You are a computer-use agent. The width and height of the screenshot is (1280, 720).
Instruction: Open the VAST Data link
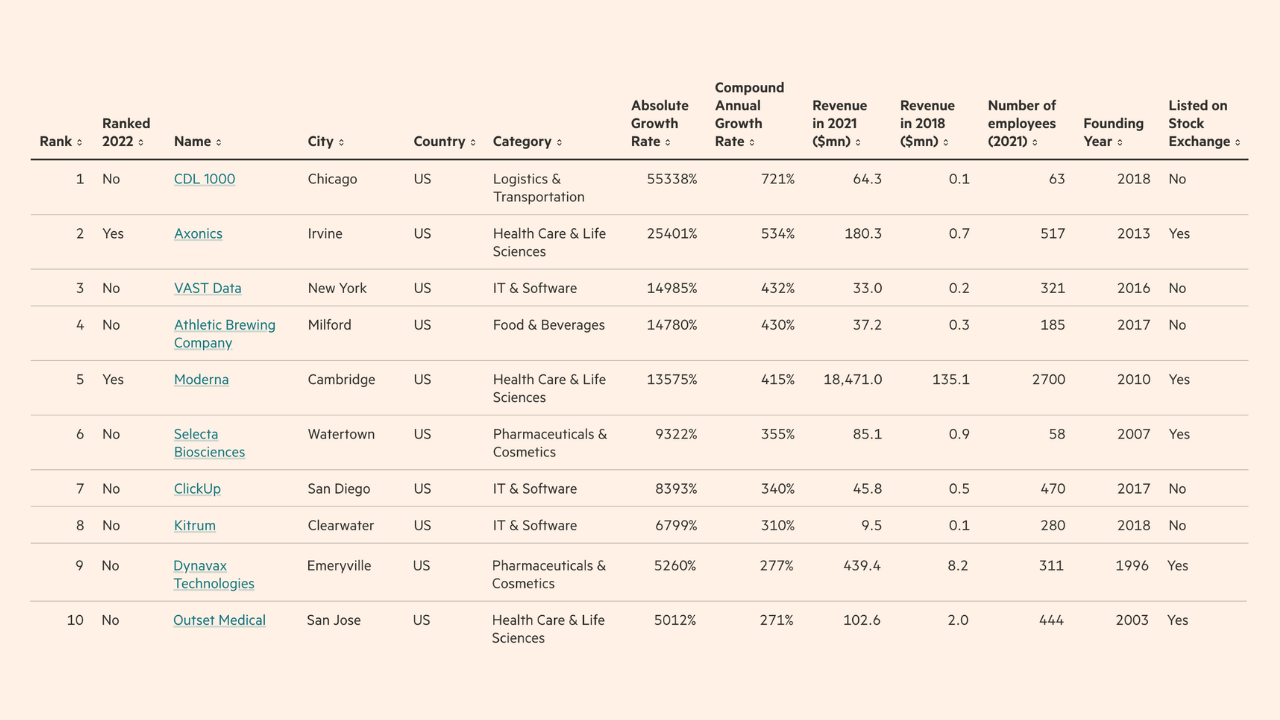[207, 288]
